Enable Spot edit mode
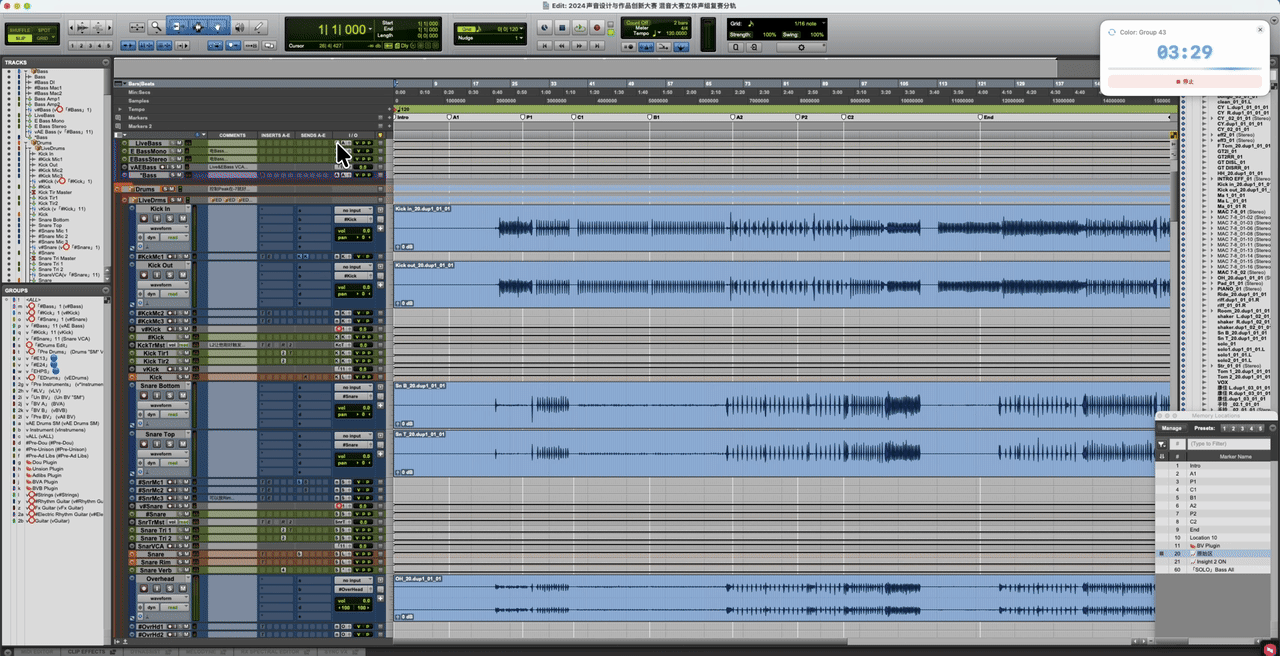Image resolution: width=1280 pixels, height=656 pixels. click(44, 30)
